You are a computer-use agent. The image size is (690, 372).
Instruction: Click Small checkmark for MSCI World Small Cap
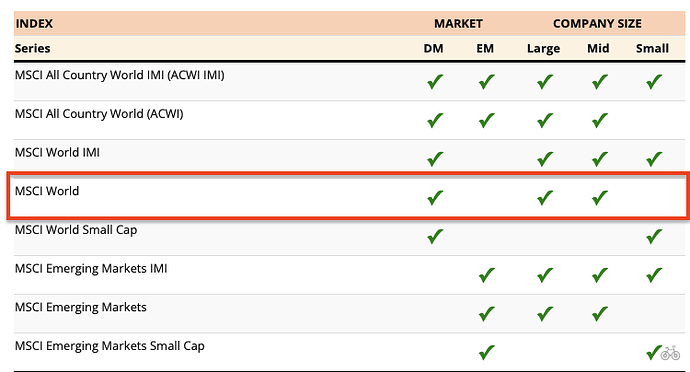click(654, 236)
